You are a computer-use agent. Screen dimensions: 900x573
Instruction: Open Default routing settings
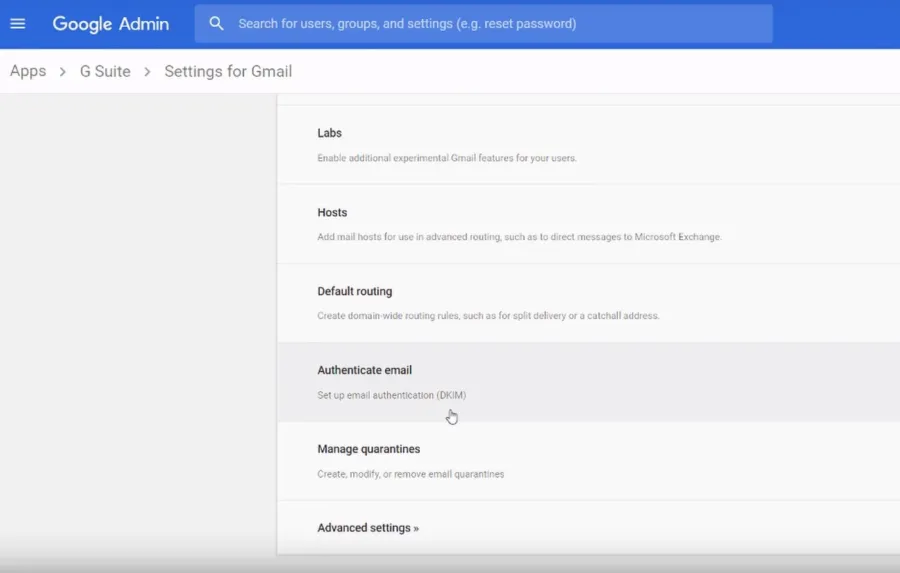588,303
